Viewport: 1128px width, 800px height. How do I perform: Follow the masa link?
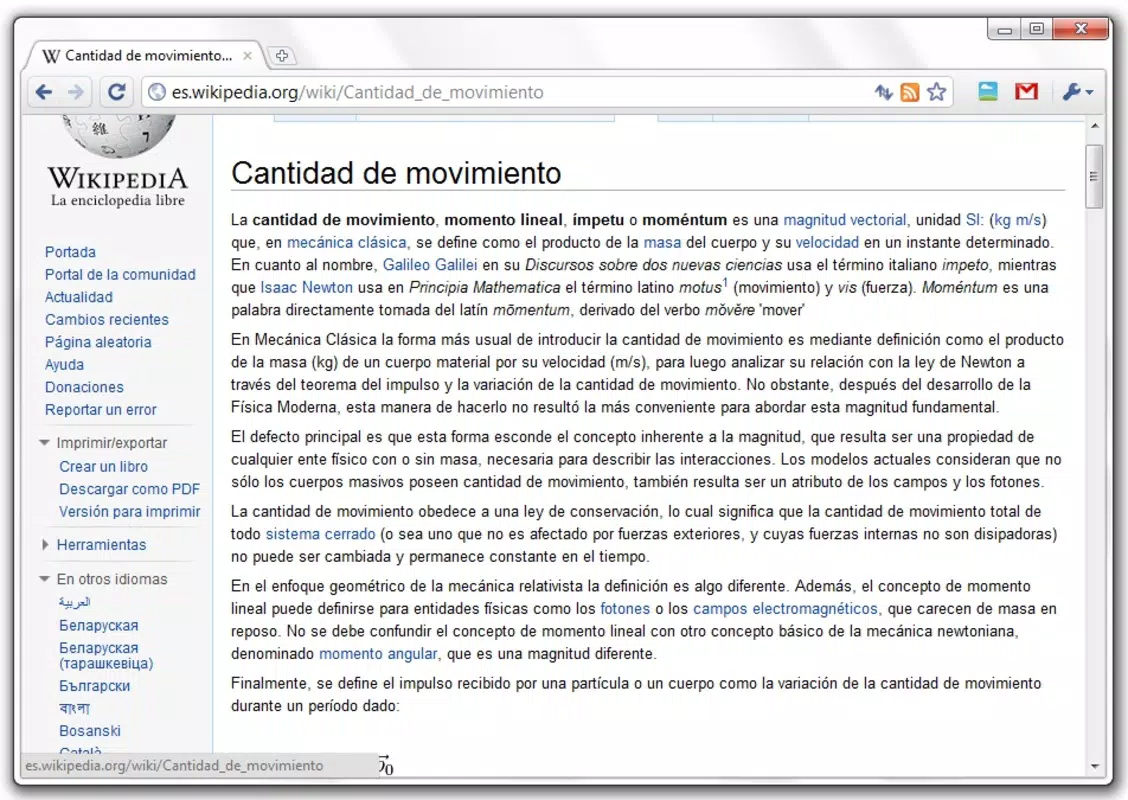coord(662,242)
